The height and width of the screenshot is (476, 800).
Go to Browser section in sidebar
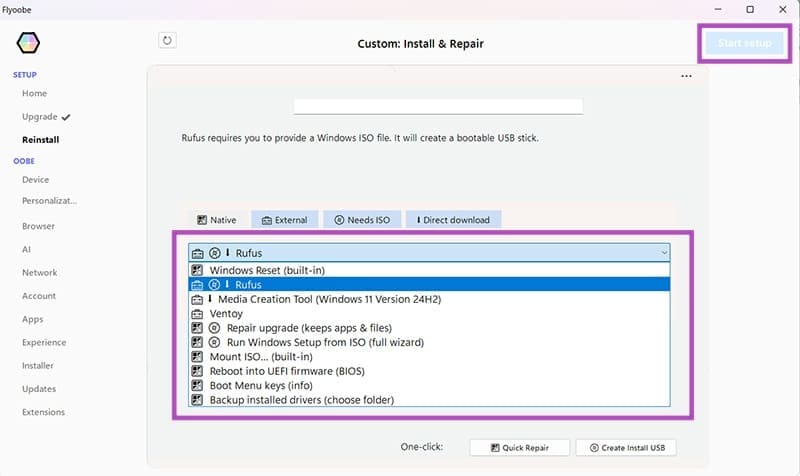(x=39, y=226)
